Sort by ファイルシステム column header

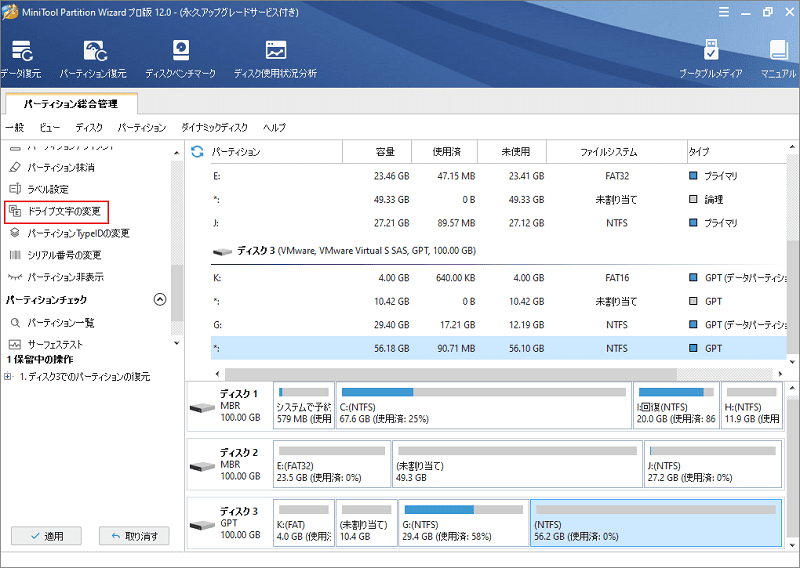[x=617, y=152]
